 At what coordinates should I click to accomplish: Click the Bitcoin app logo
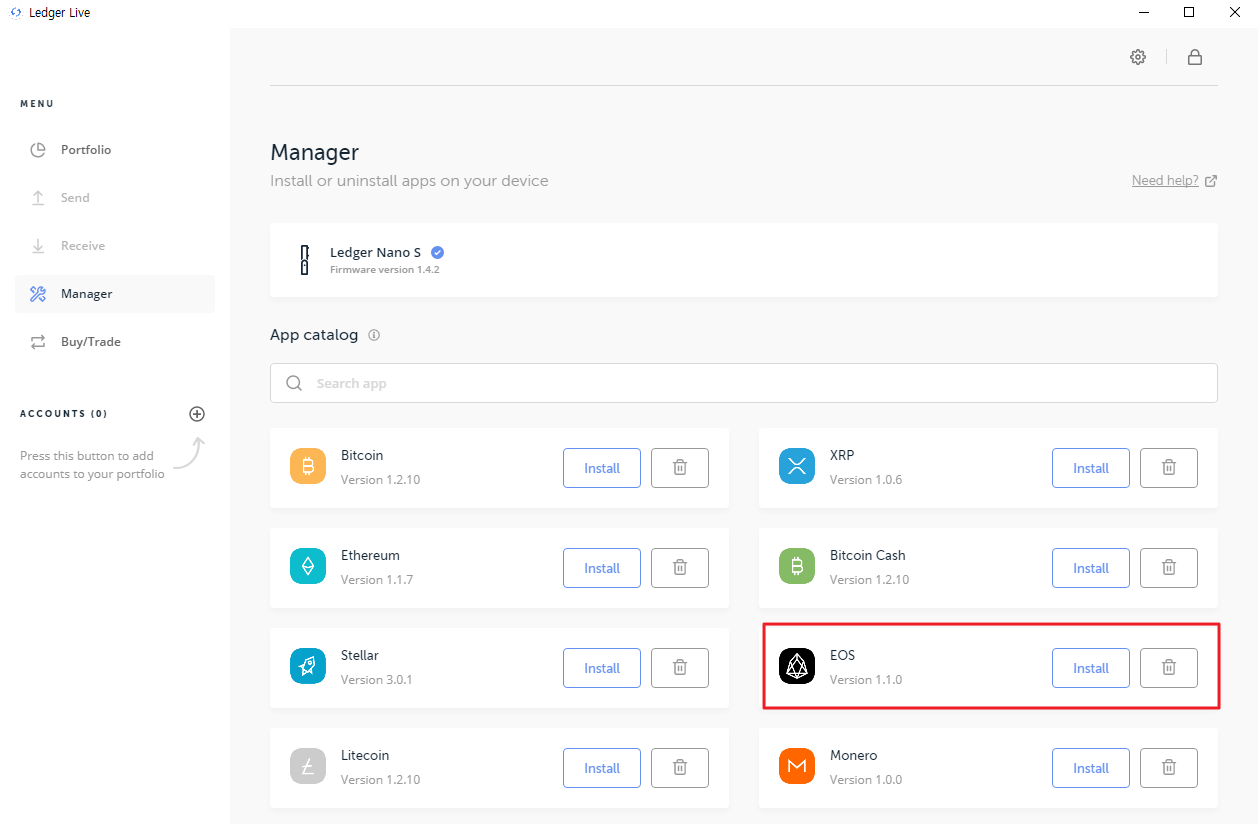point(308,466)
